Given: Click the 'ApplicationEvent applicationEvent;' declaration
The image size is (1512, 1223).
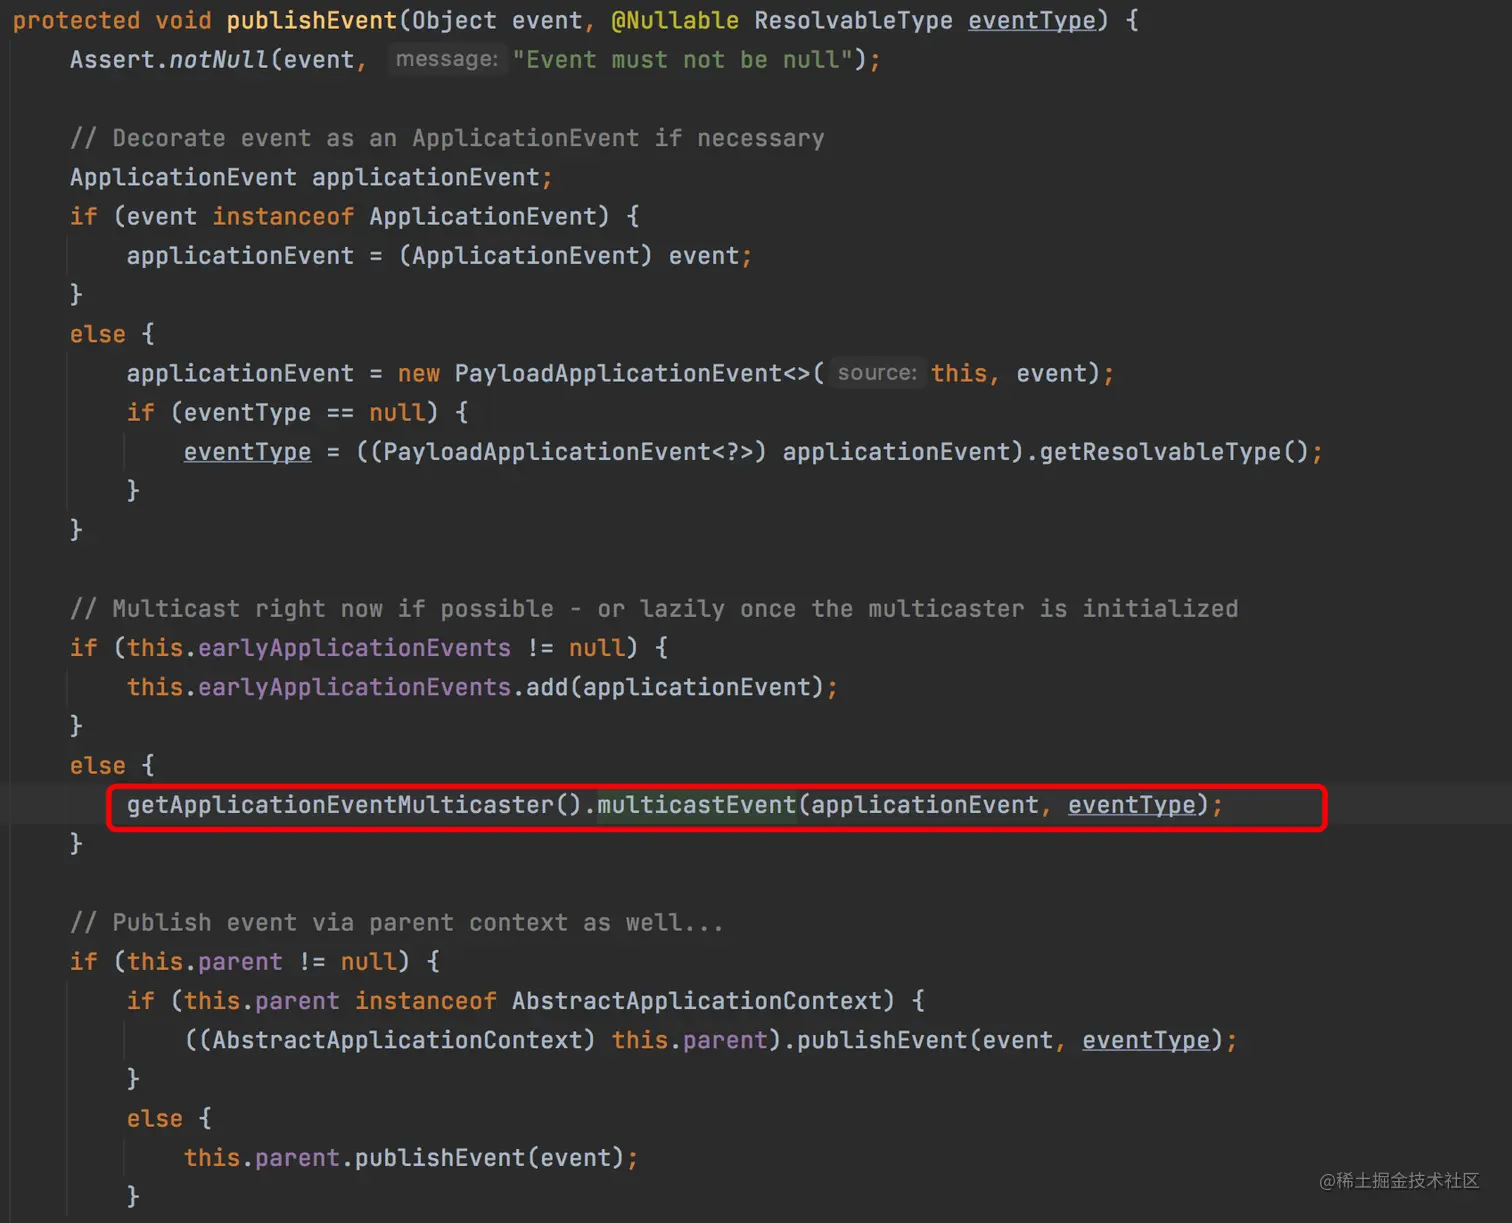Looking at the screenshot, I should [x=311, y=177].
